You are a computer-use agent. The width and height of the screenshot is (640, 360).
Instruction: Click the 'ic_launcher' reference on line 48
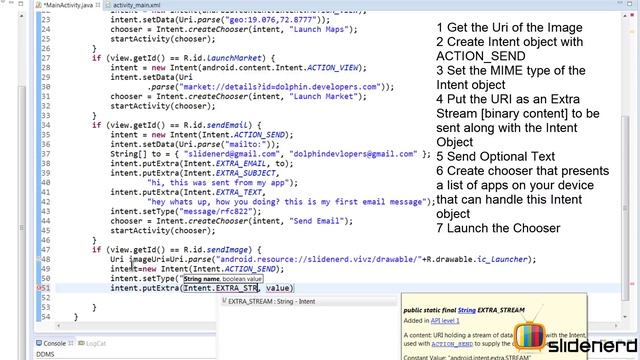coord(503,260)
